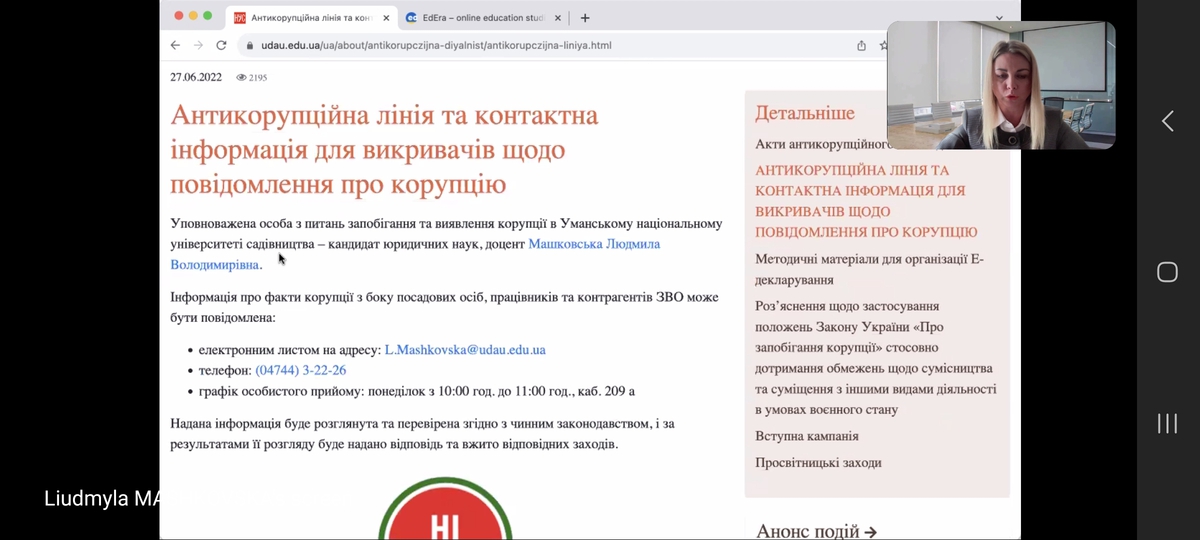The image size is (1200, 540).
Task: Open the Вступна кампанія sidebar link
Action: tap(807, 436)
